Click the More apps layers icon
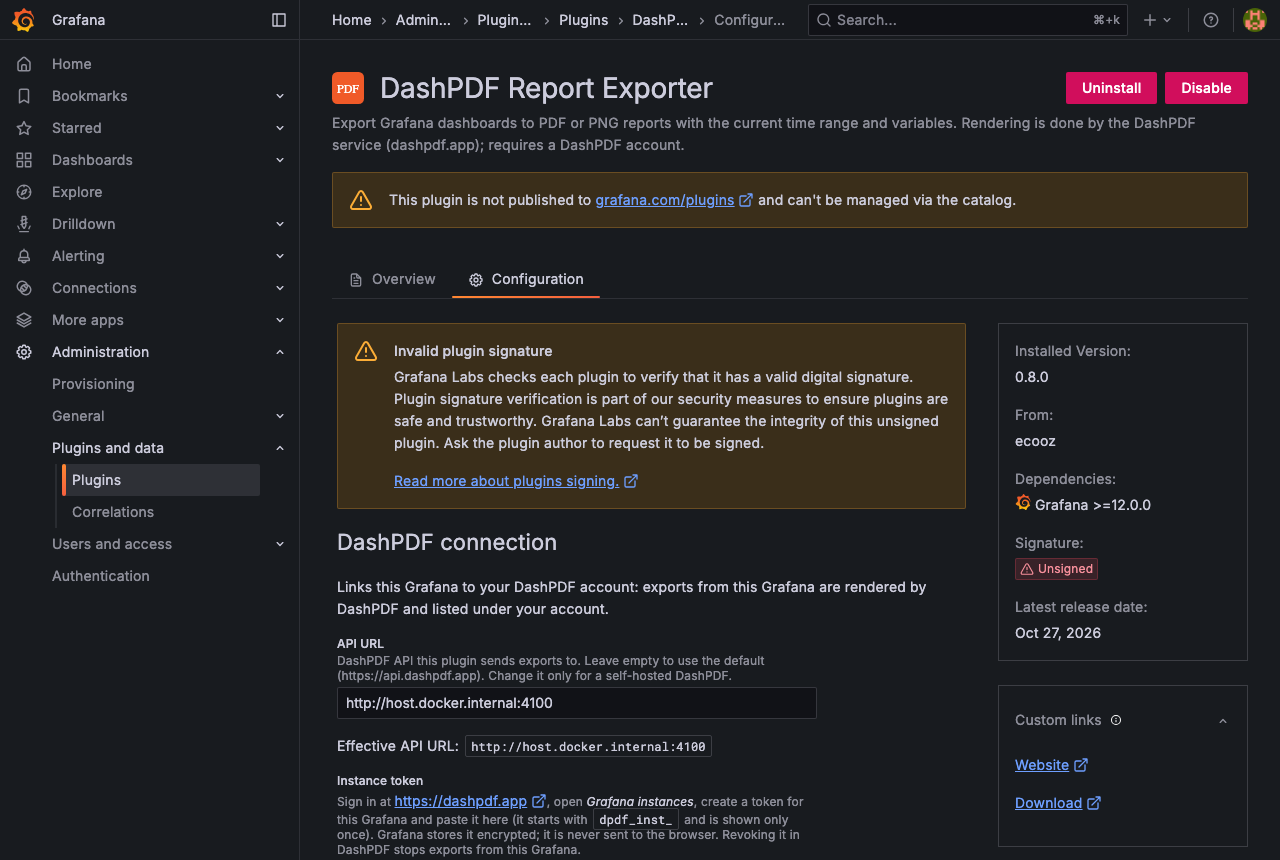1280x860 pixels. (x=24, y=320)
